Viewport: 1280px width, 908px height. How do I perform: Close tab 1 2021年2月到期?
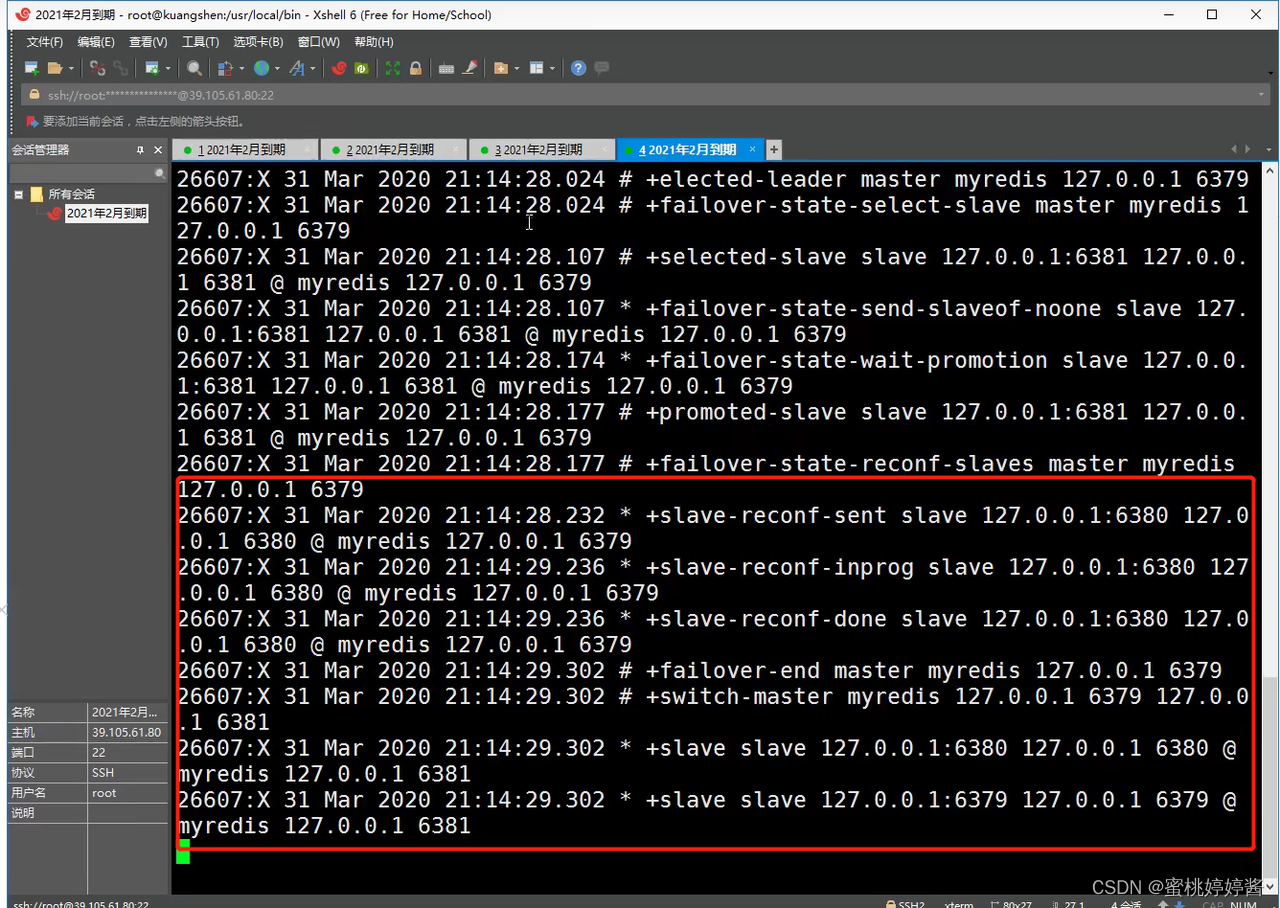tap(308, 150)
